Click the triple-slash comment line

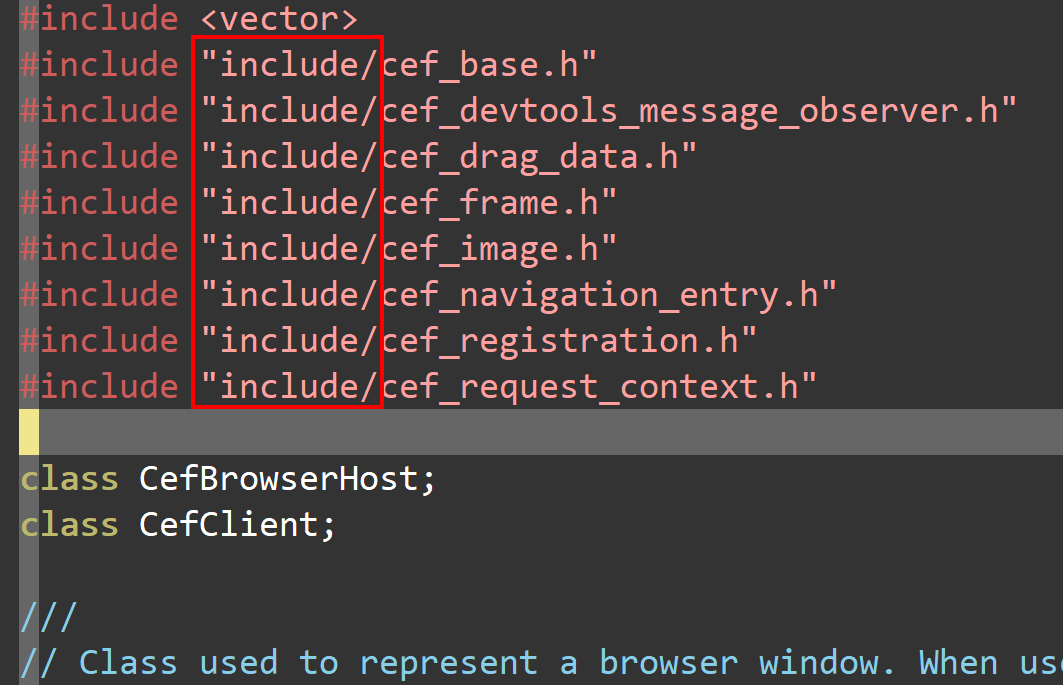click(x=49, y=617)
